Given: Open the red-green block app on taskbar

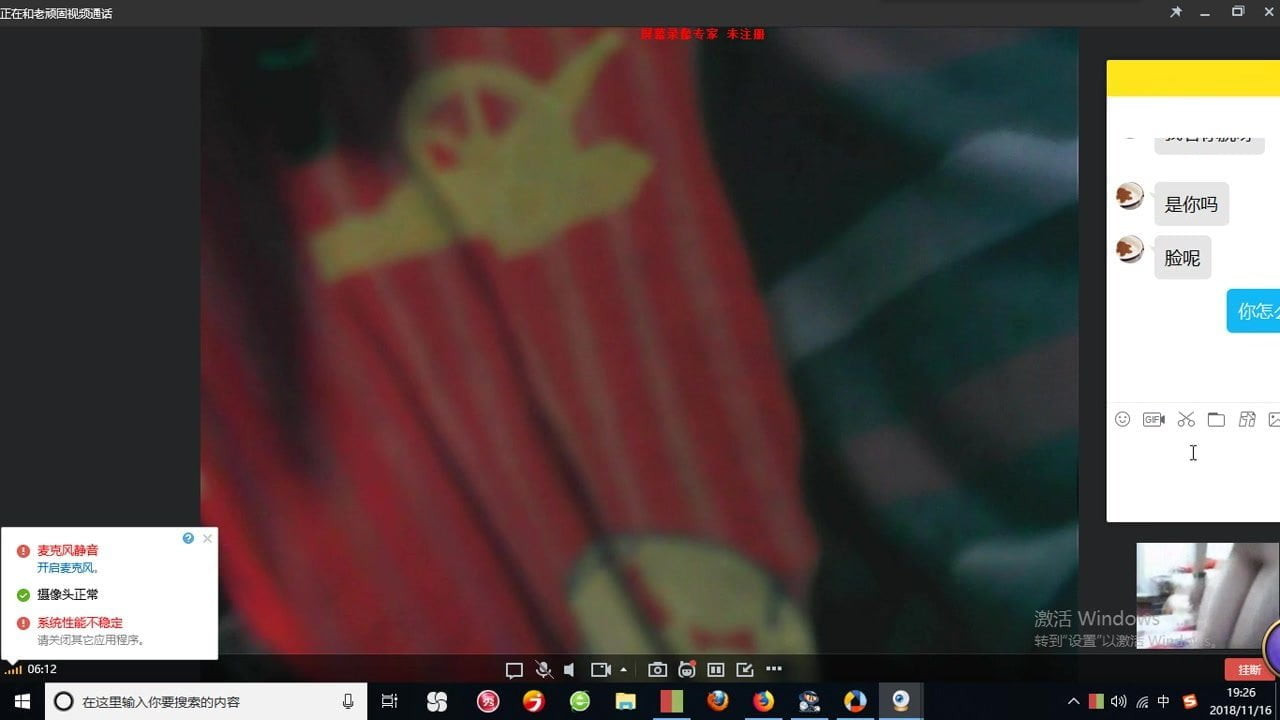Looking at the screenshot, I should point(672,701).
